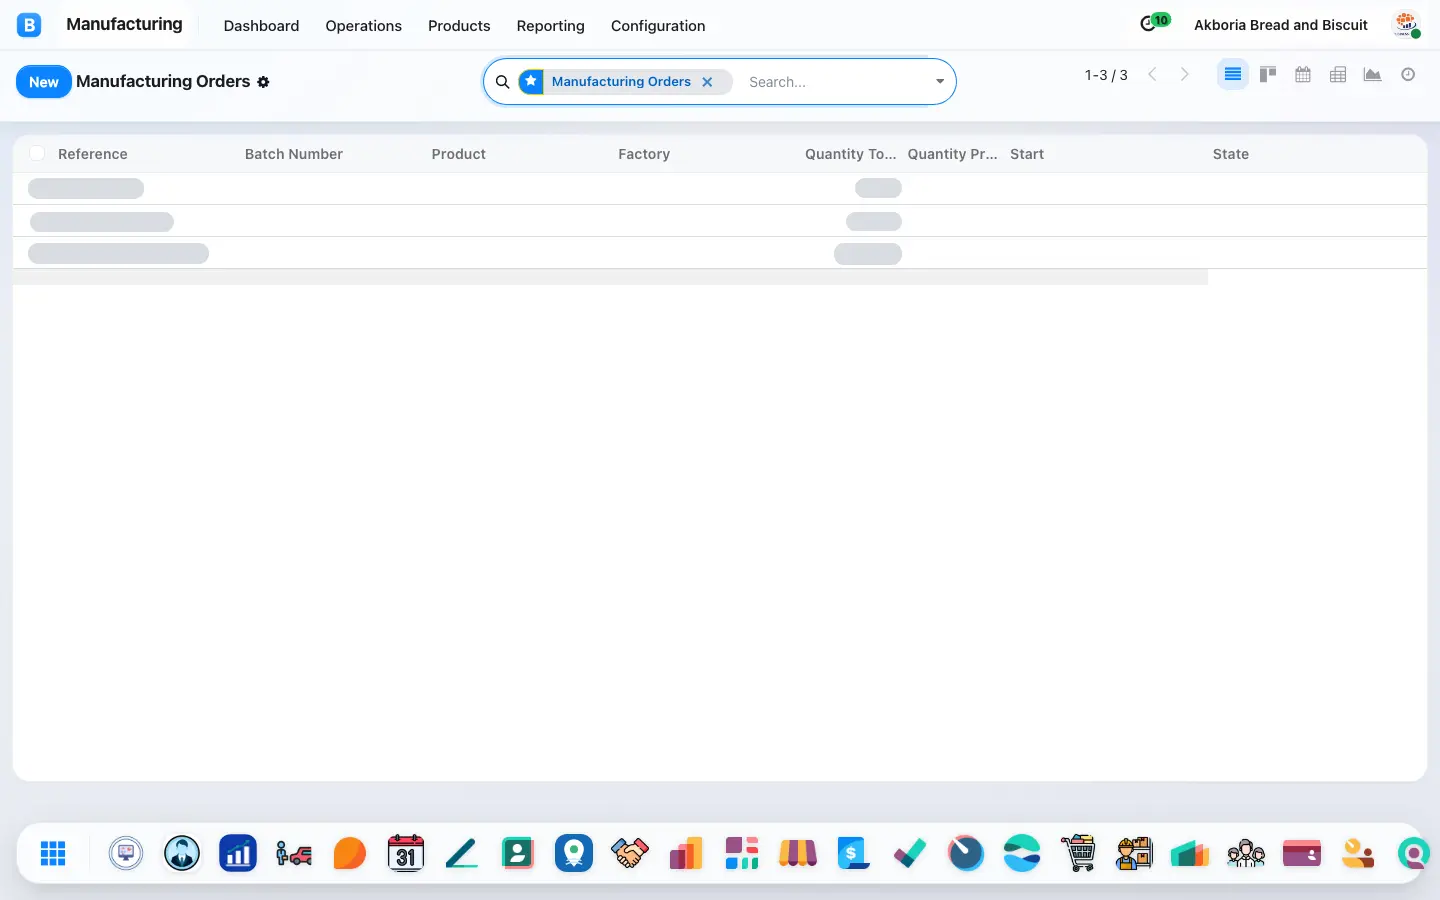The height and width of the screenshot is (900, 1440).
Task: Open the calendar 31 app in dock
Action: pyautogui.click(x=406, y=853)
